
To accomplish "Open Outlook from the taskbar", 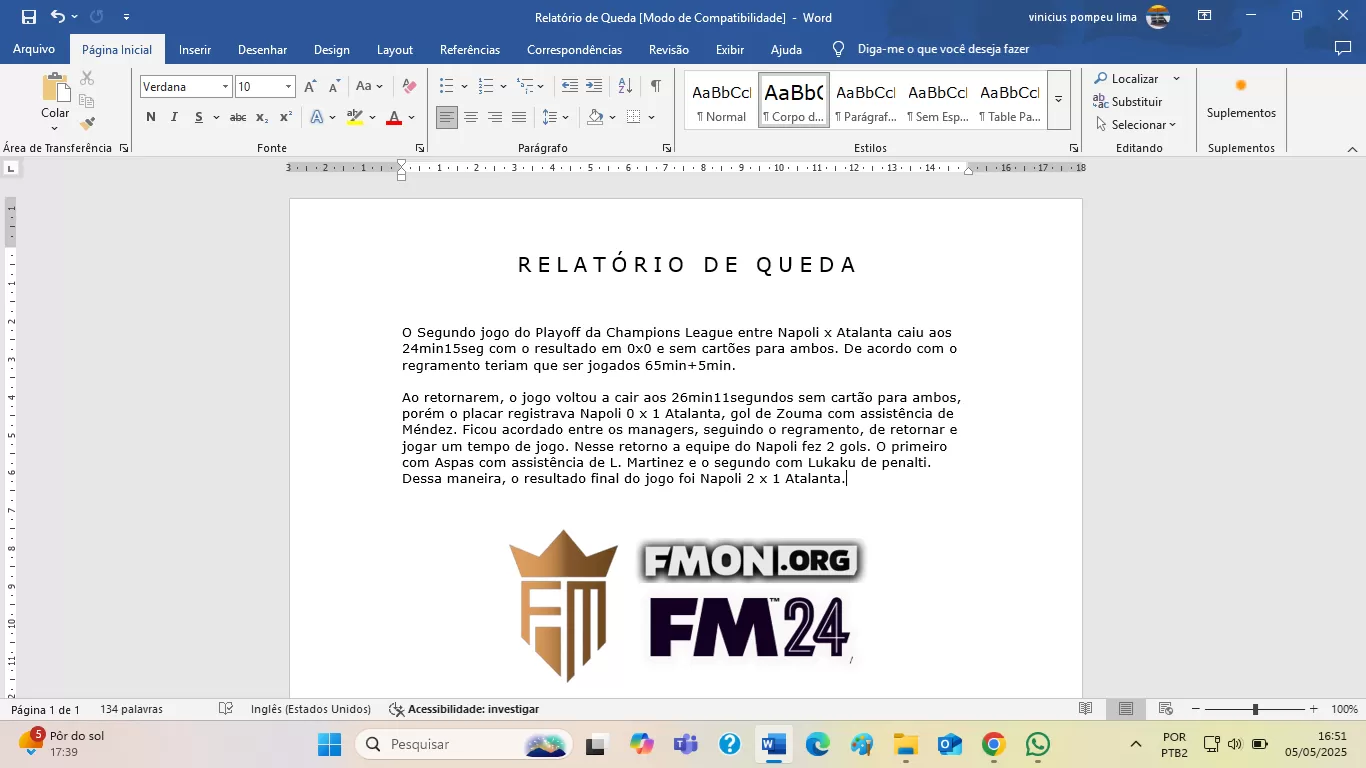I will [949, 744].
